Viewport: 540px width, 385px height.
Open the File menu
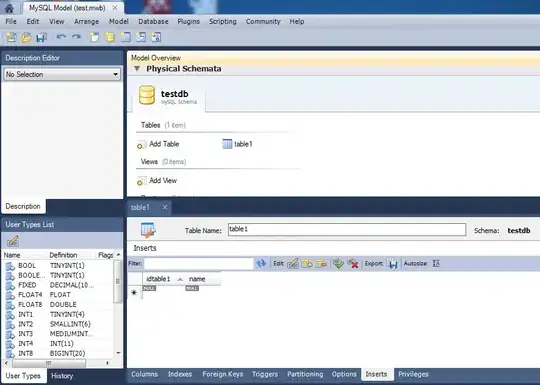coord(11,21)
